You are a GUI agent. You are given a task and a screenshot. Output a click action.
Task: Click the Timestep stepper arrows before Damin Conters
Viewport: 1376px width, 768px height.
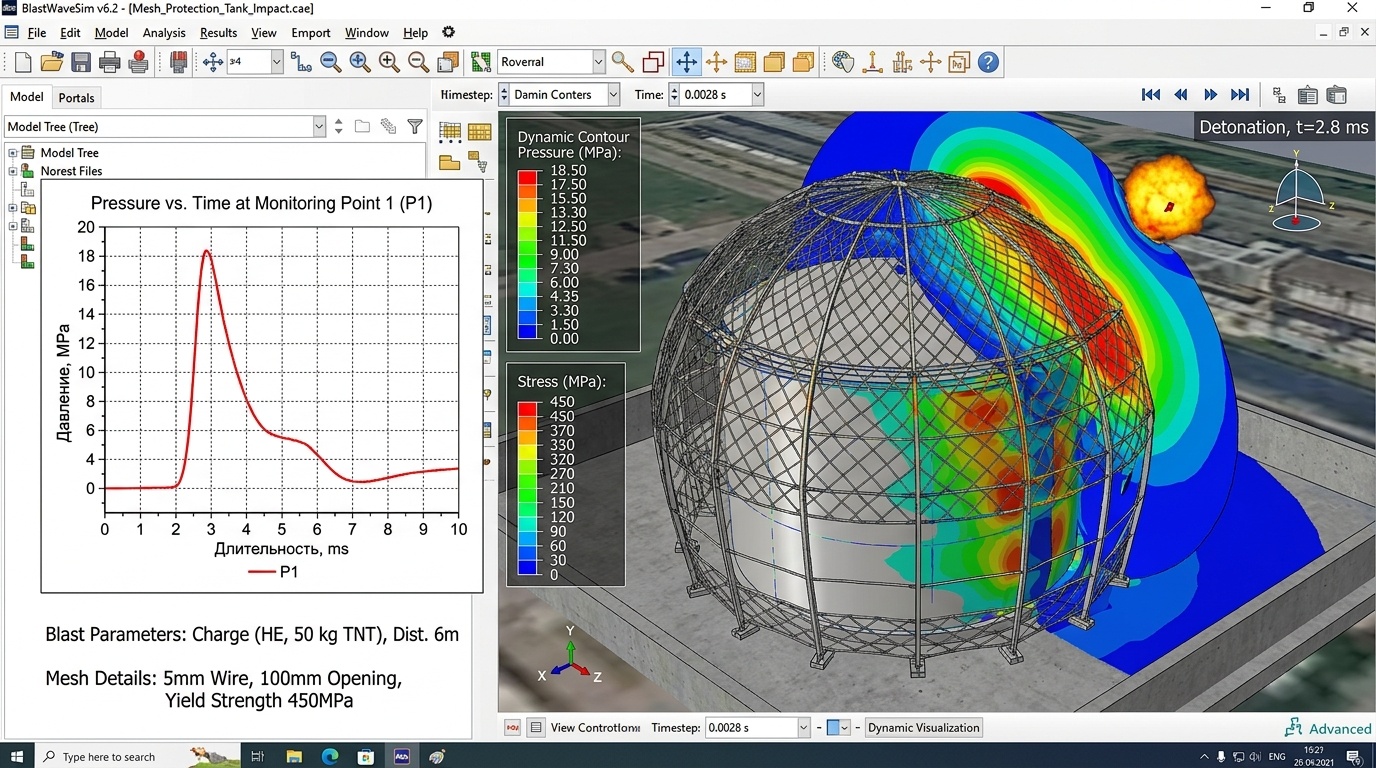pyautogui.click(x=505, y=95)
